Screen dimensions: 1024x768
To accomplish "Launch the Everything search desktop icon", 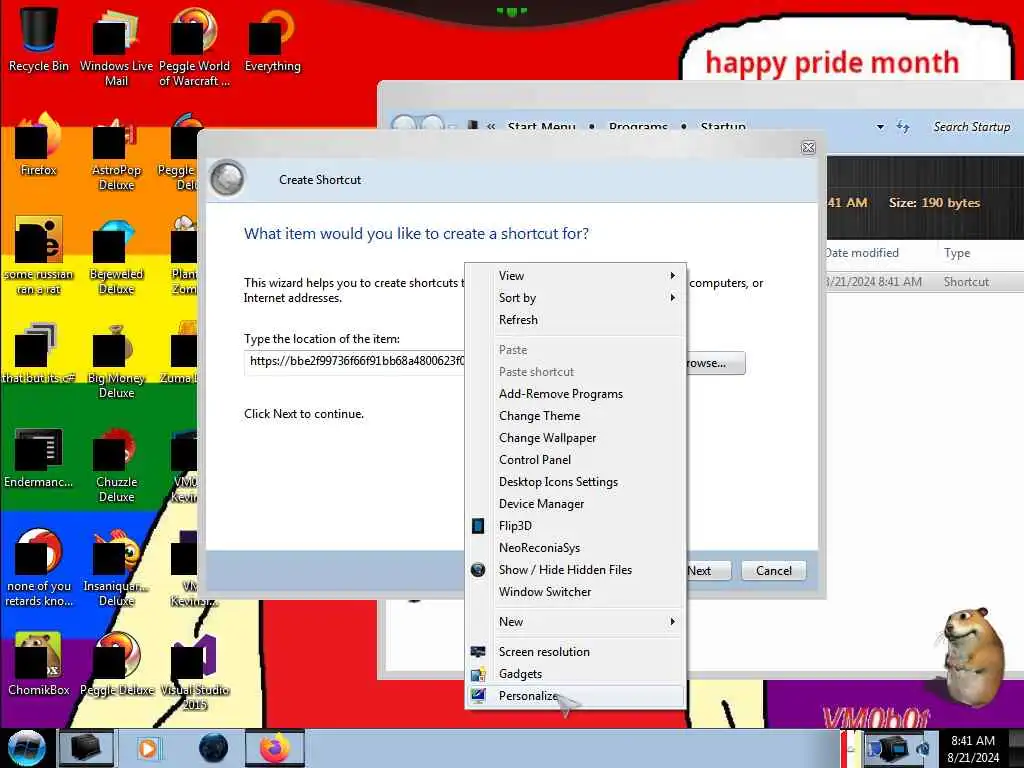I will point(272,39).
